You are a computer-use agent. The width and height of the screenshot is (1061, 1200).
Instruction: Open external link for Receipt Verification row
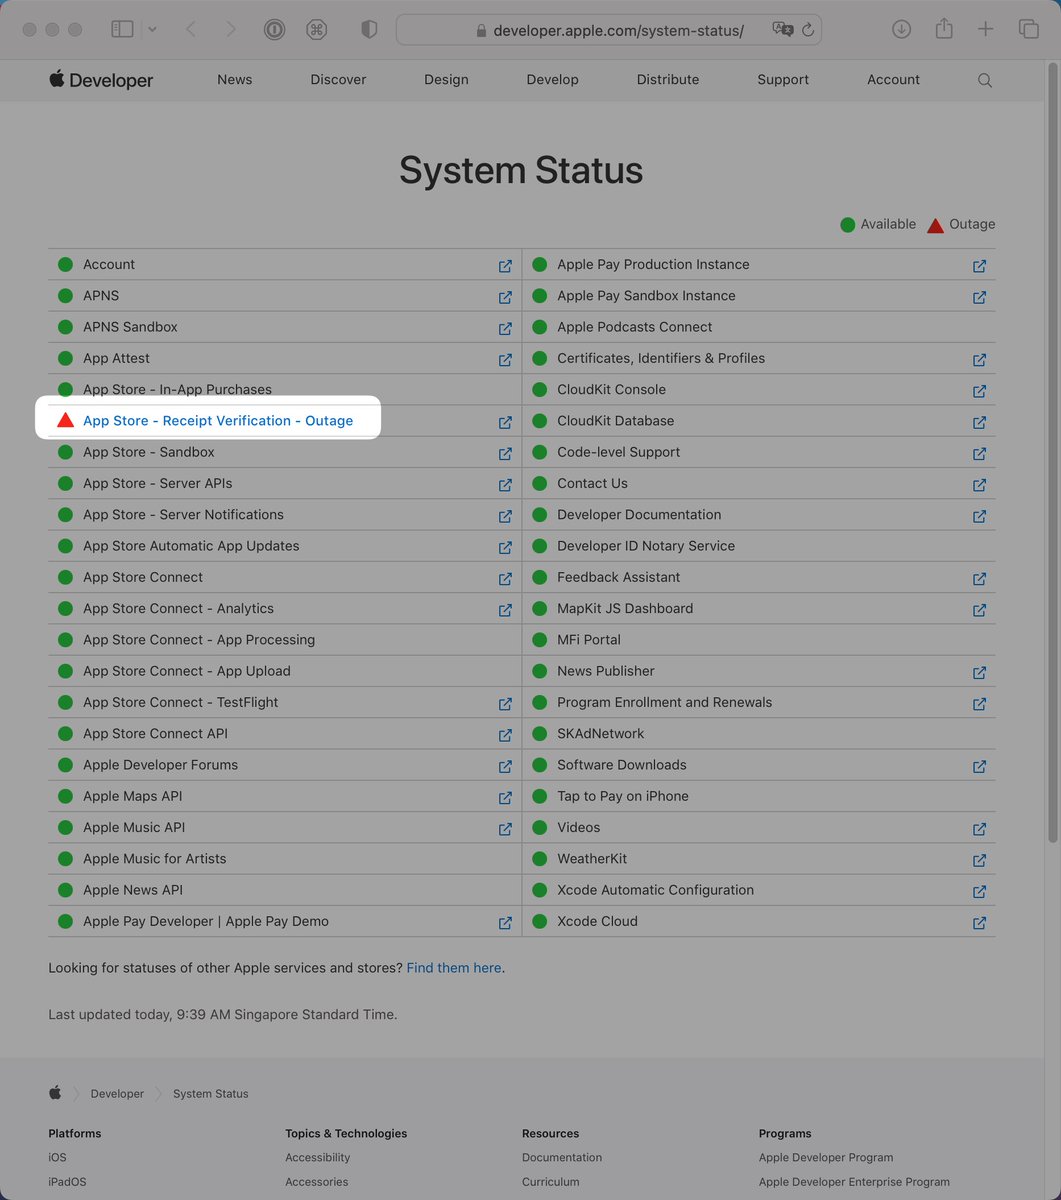[x=505, y=422]
